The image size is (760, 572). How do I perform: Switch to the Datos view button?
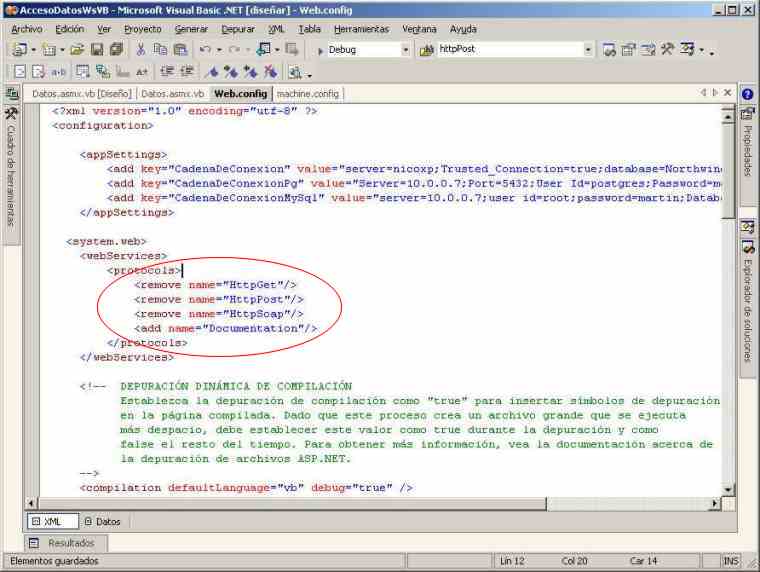click(x=102, y=522)
